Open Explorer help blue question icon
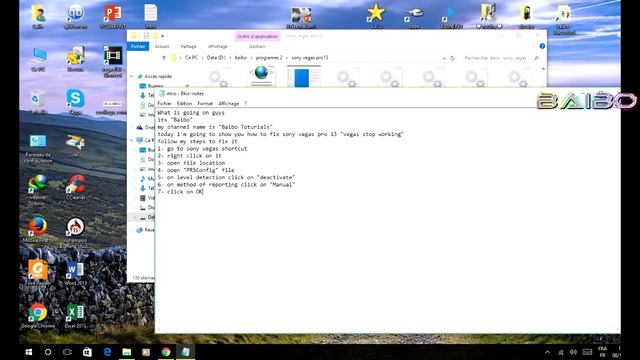The image size is (640, 360). 542,46
